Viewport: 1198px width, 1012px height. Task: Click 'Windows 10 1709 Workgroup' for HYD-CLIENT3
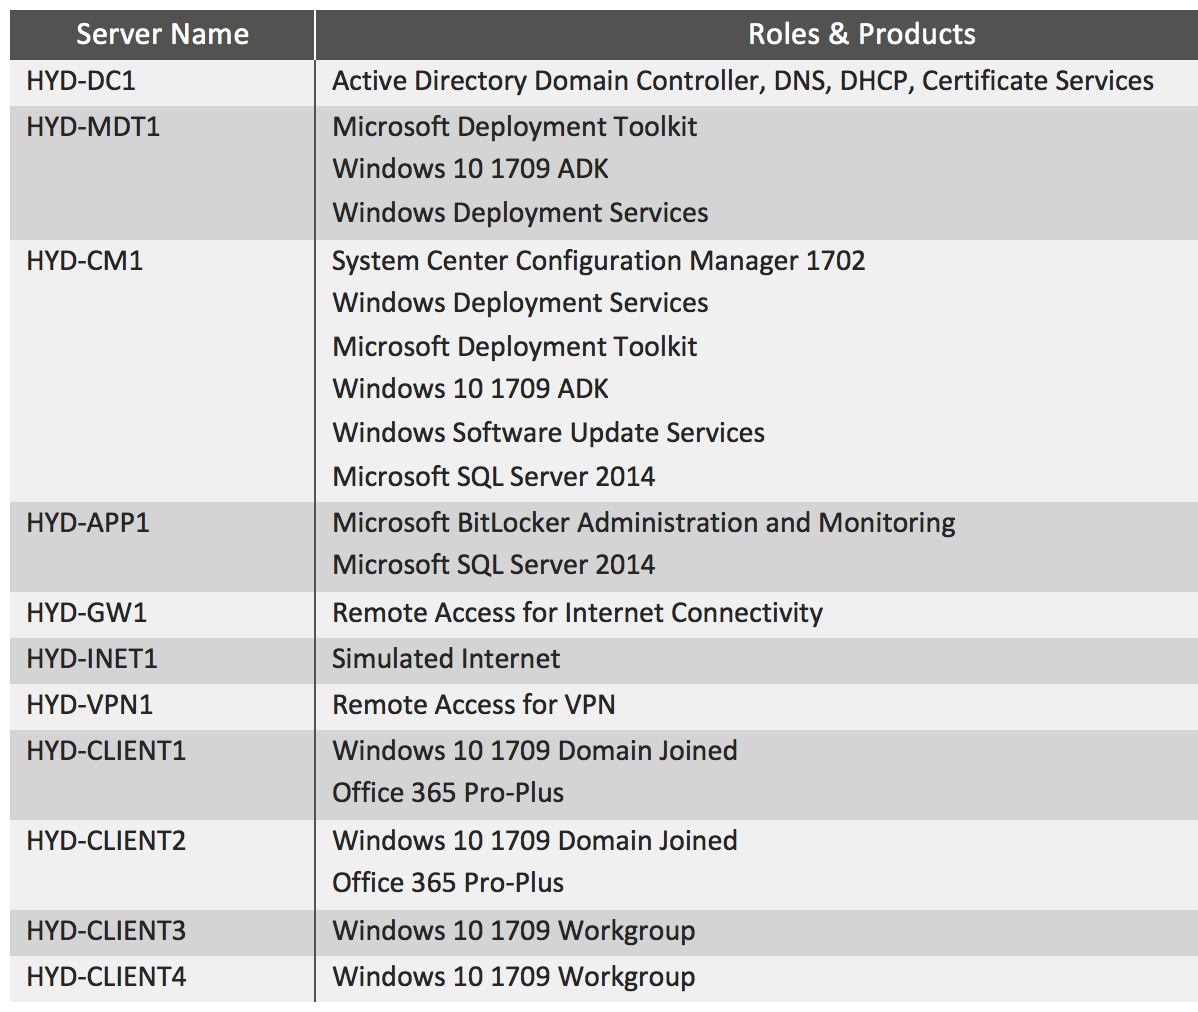513,931
